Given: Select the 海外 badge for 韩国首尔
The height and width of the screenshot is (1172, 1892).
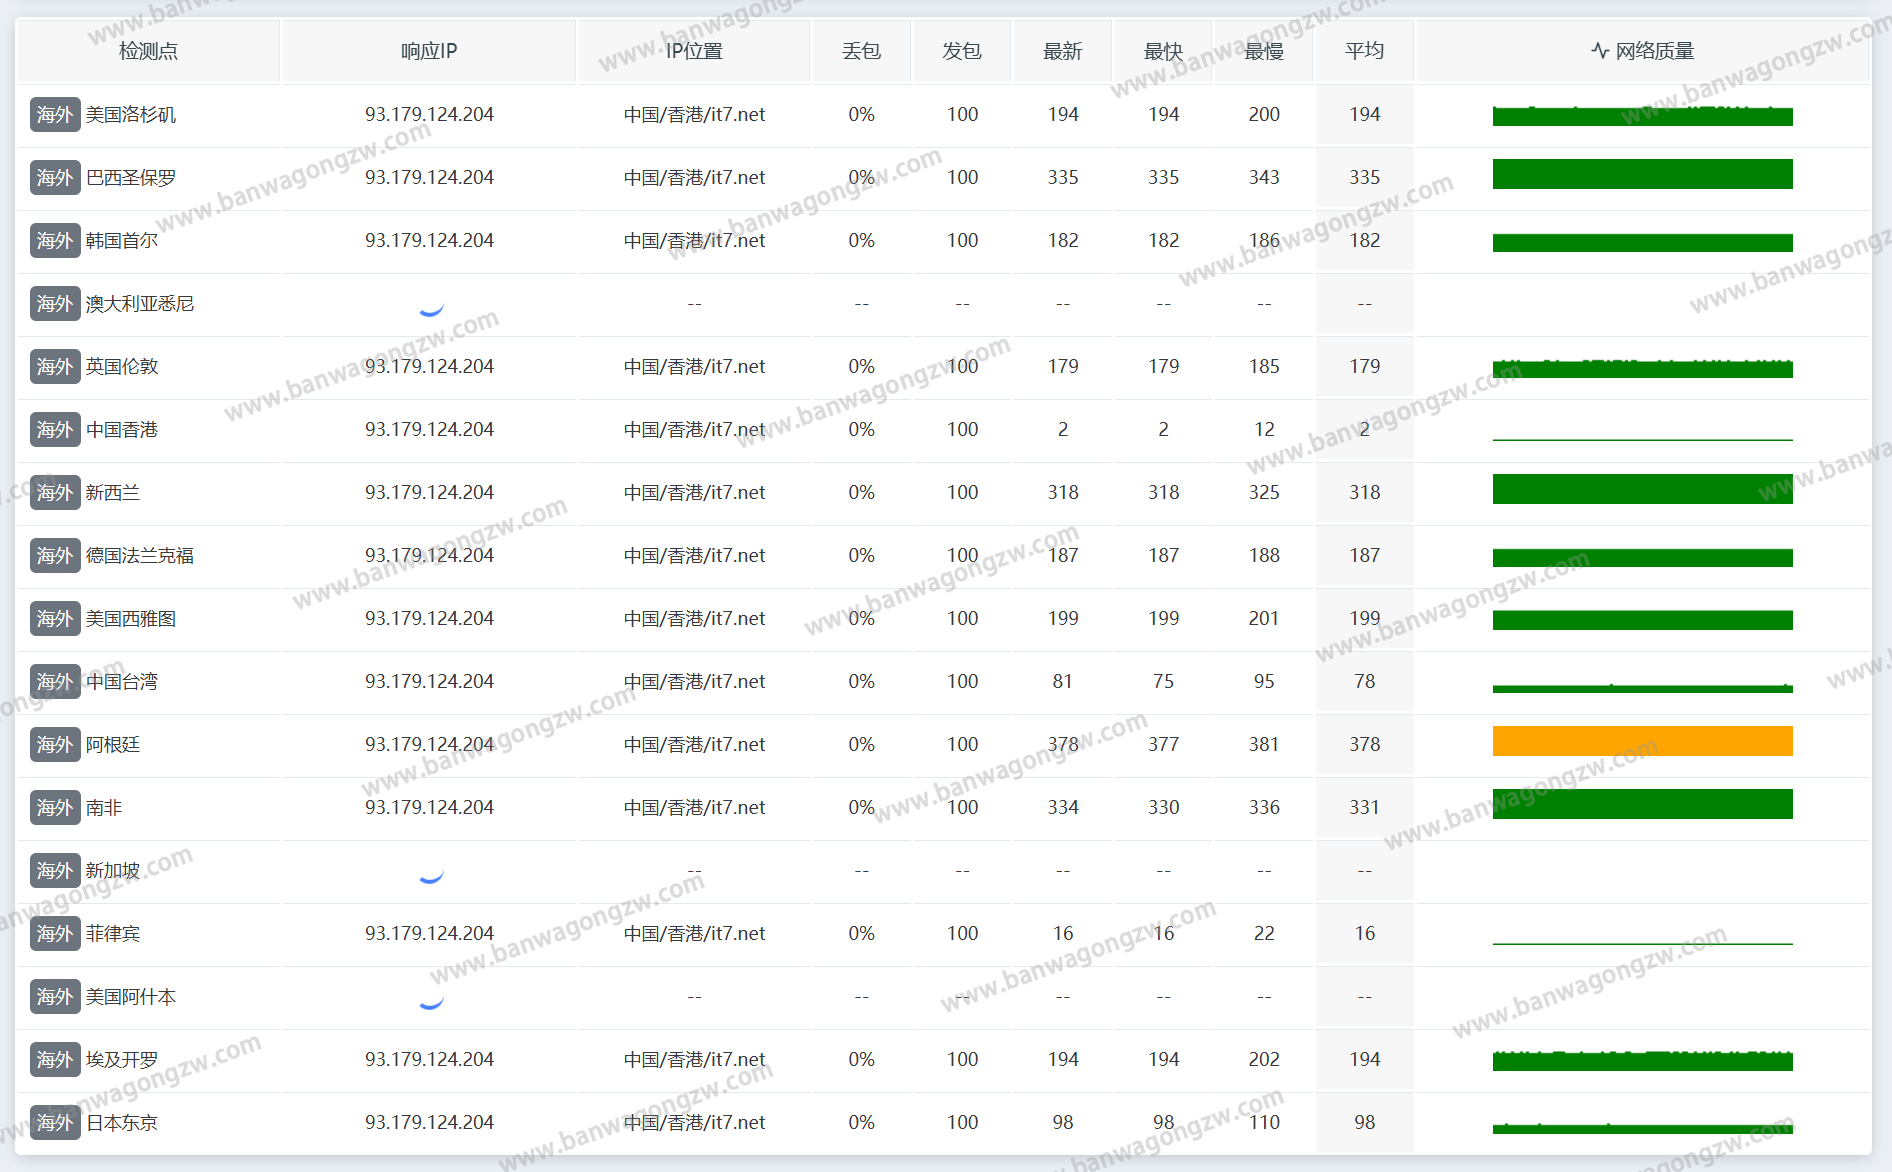Looking at the screenshot, I should click(x=55, y=241).
